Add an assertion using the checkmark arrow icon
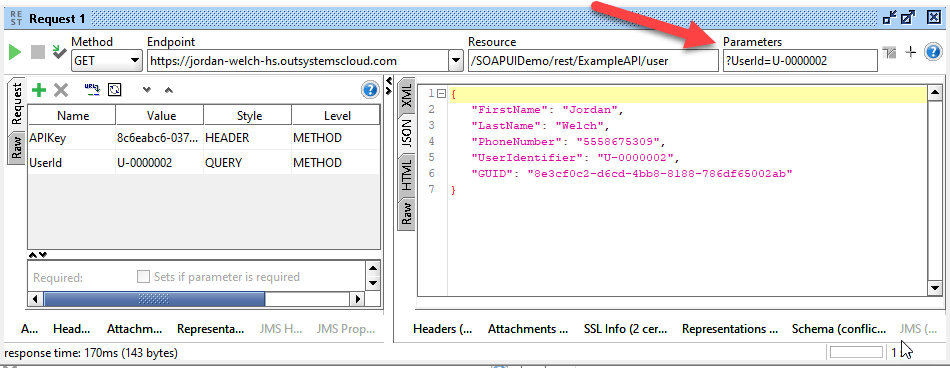Image resolution: width=950 pixels, height=368 pixels. tap(59, 52)
